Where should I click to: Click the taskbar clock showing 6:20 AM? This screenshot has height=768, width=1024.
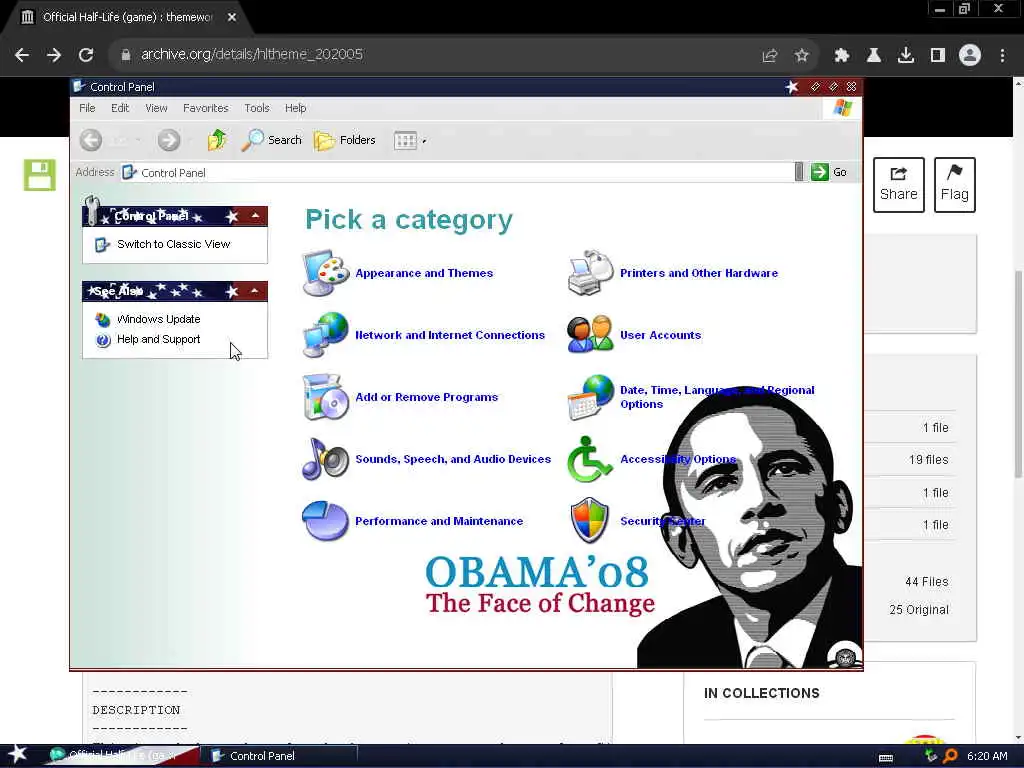click(x=987, y=756)
